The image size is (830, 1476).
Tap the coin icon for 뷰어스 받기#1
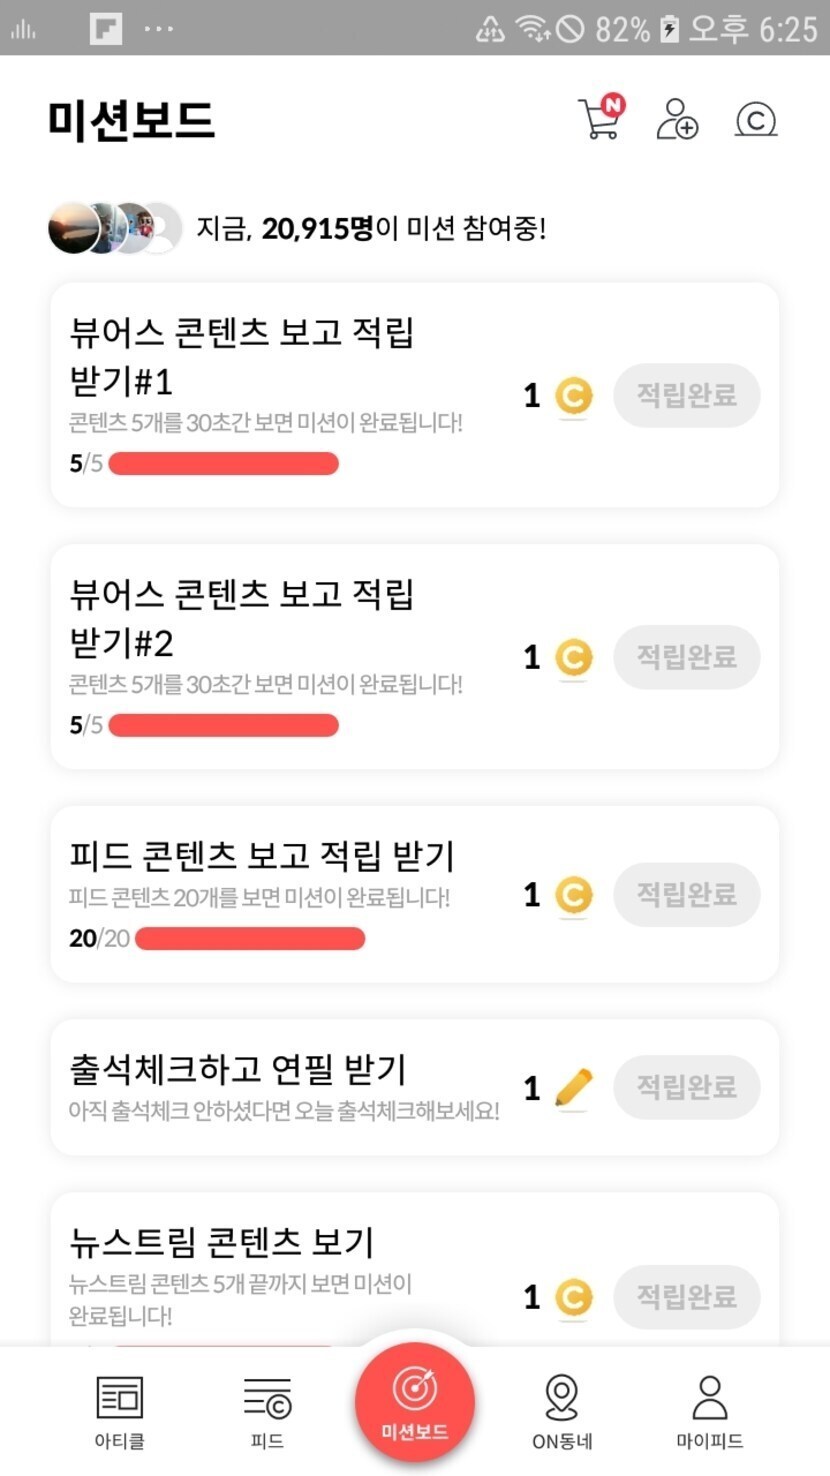(x=573, y=396)
